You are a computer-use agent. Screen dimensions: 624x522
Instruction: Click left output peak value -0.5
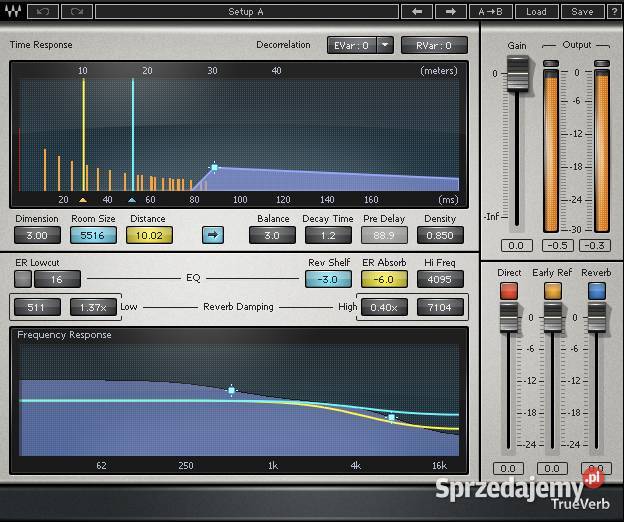pyautogui.click(x=558, y=245)
